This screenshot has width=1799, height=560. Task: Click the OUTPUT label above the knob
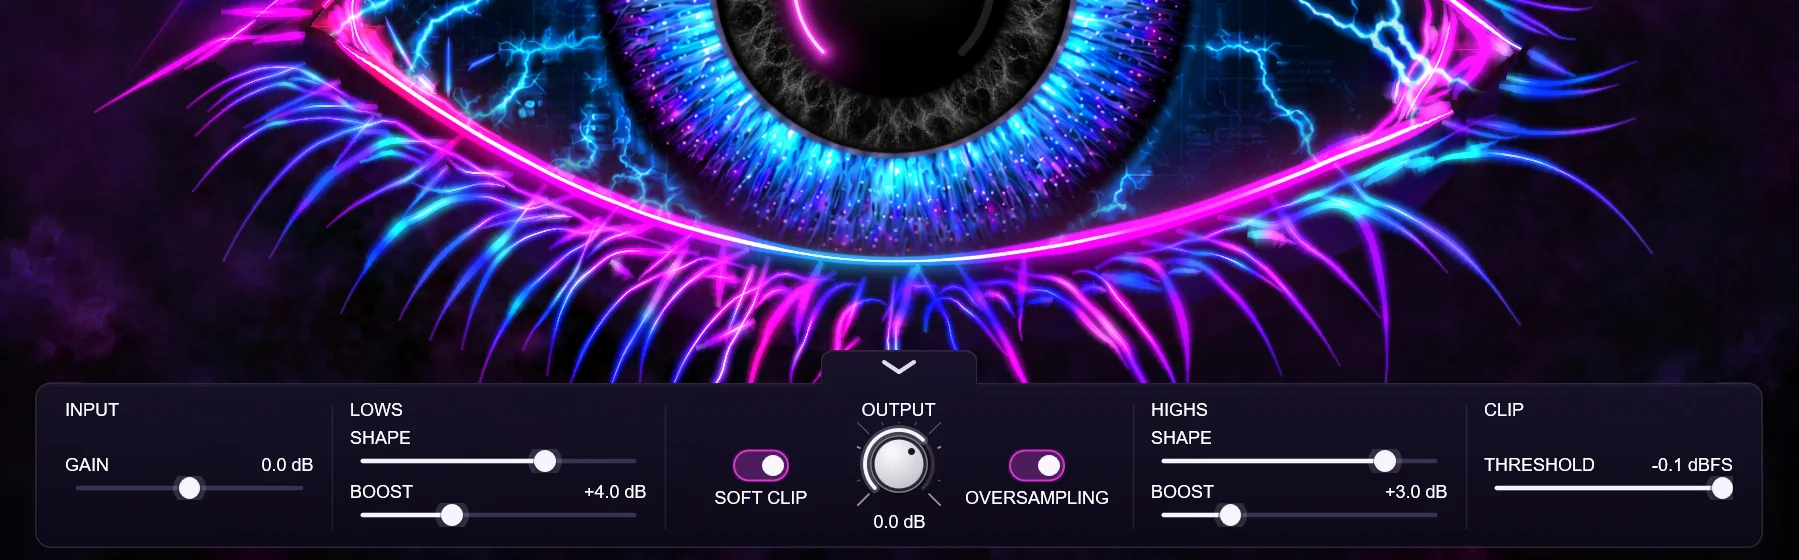898,410
